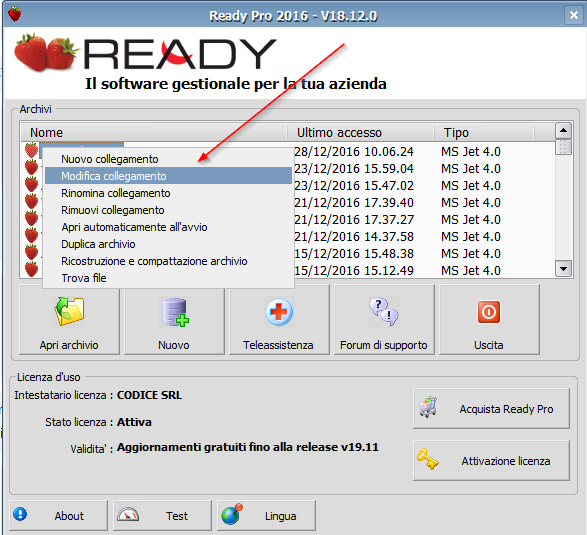
Task: Click the archive list scroll up arrow
Action: click(x=563, y=131)
